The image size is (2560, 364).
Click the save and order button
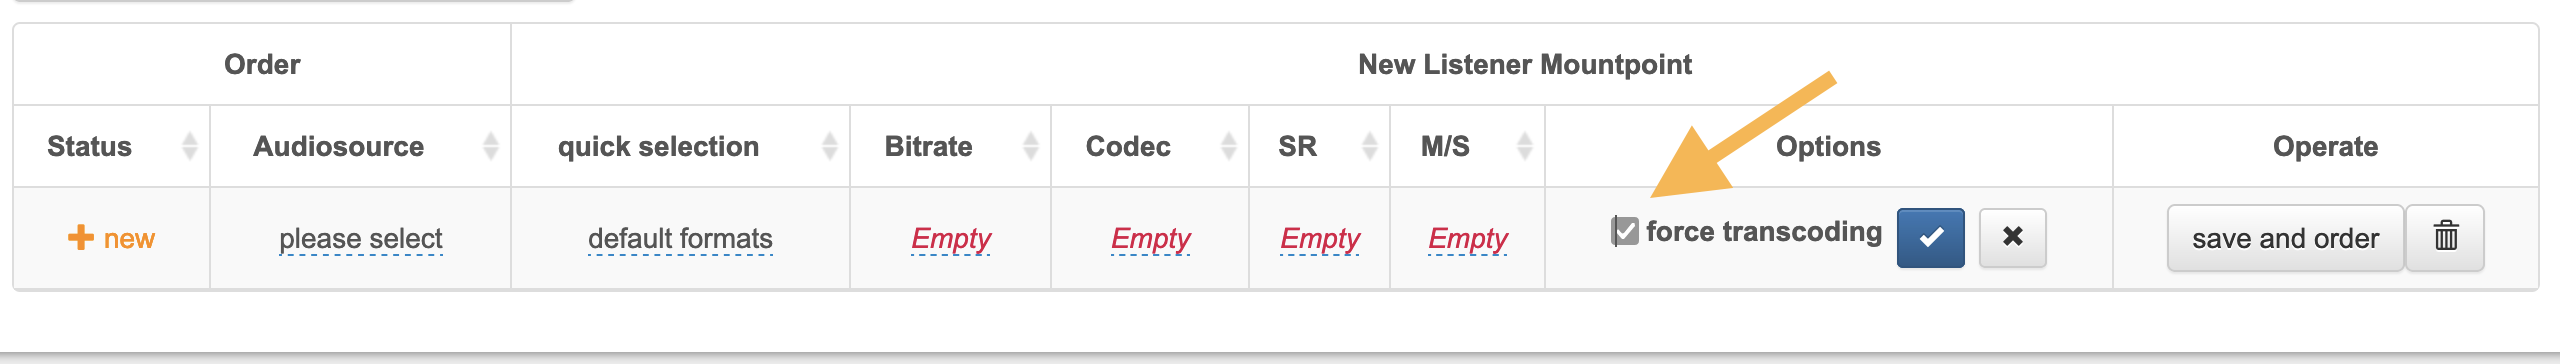2285,238
